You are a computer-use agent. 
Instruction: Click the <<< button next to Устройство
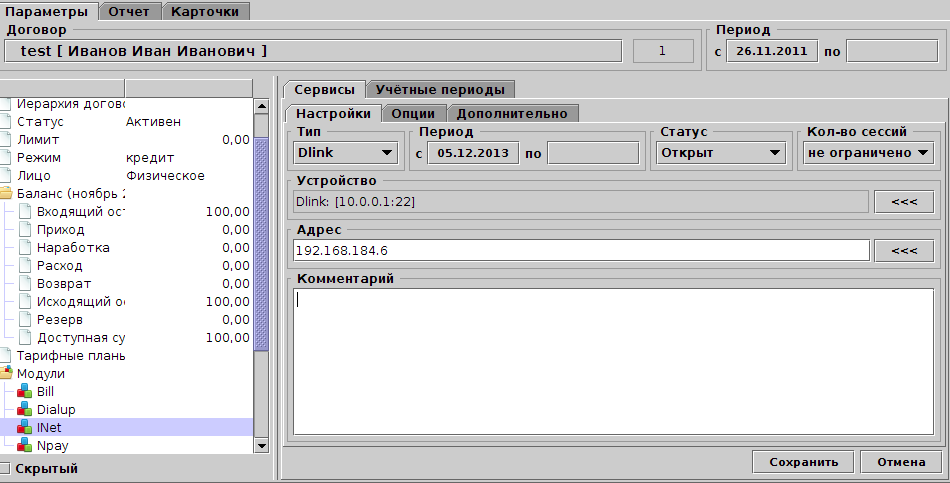click(903, 202)
